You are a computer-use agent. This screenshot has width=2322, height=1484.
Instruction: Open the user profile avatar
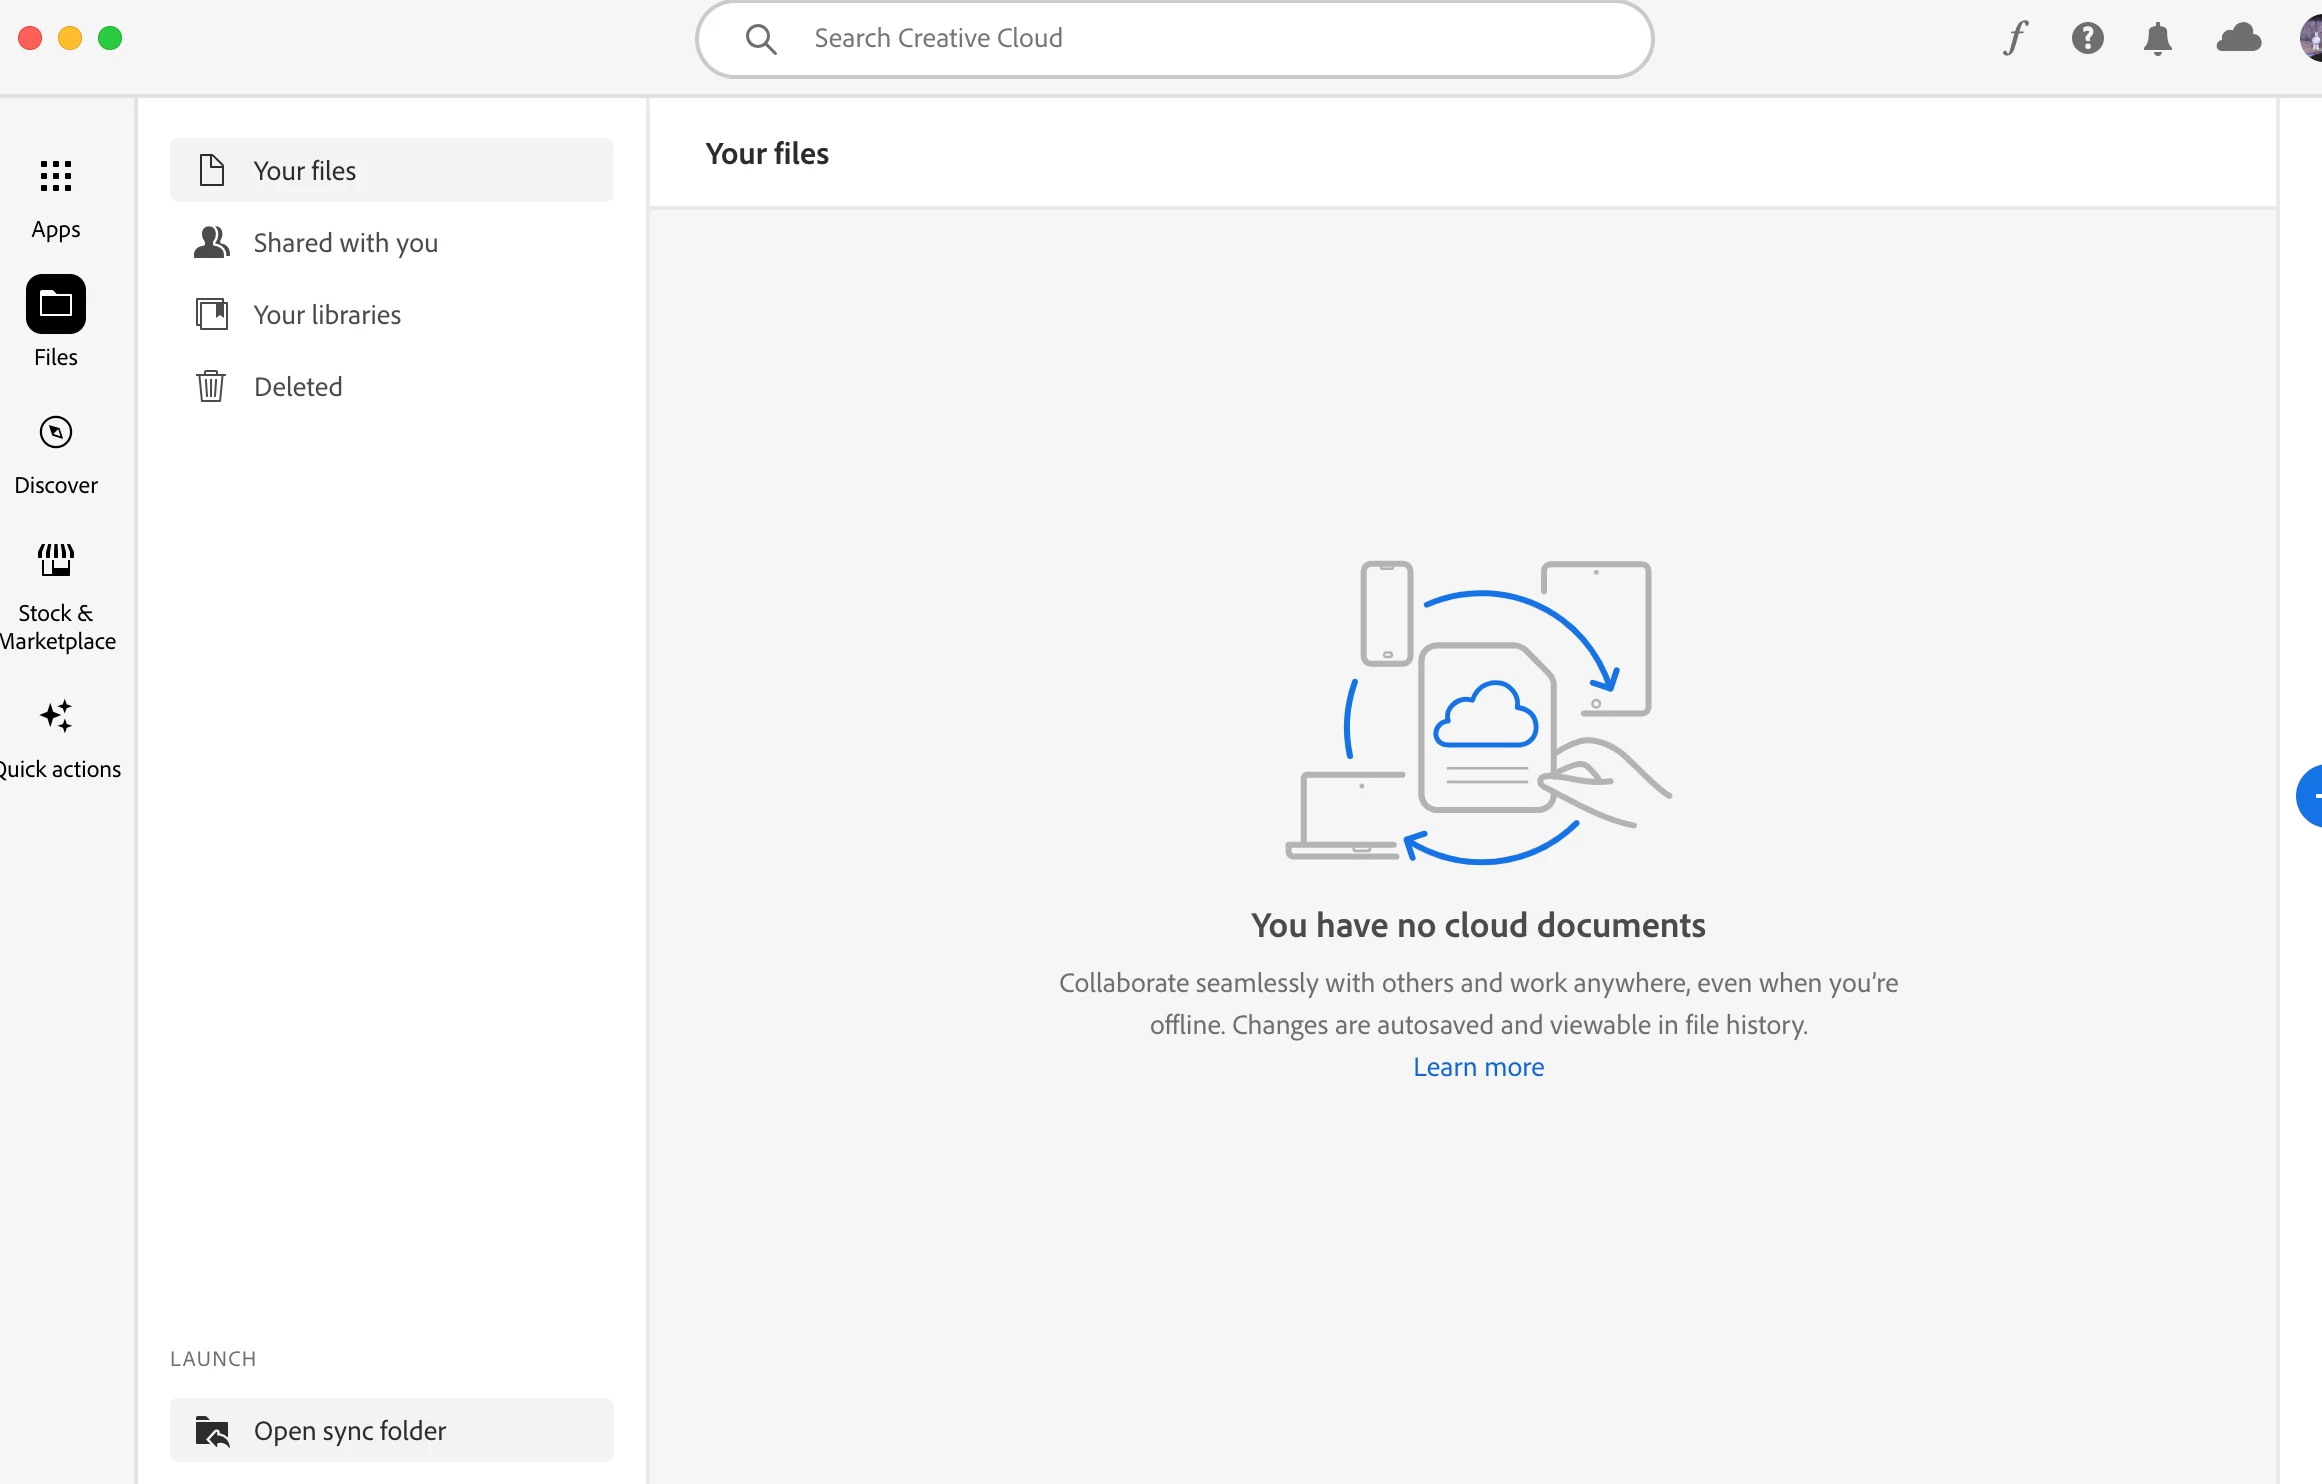coord(2312,38)
